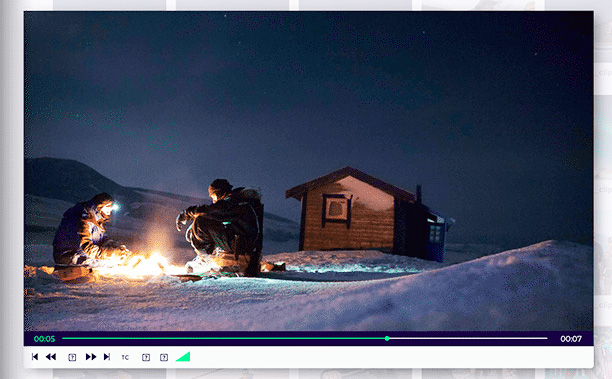Click the rewind double-arrow icon
612x379 pixels.
tap(51, 357)
